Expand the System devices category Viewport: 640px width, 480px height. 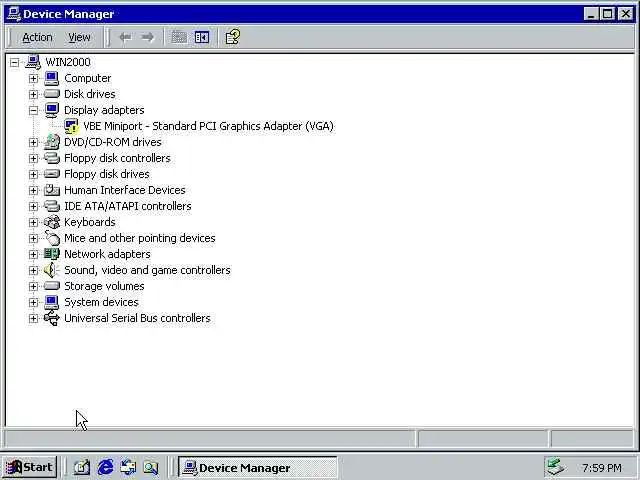[33, 302]
